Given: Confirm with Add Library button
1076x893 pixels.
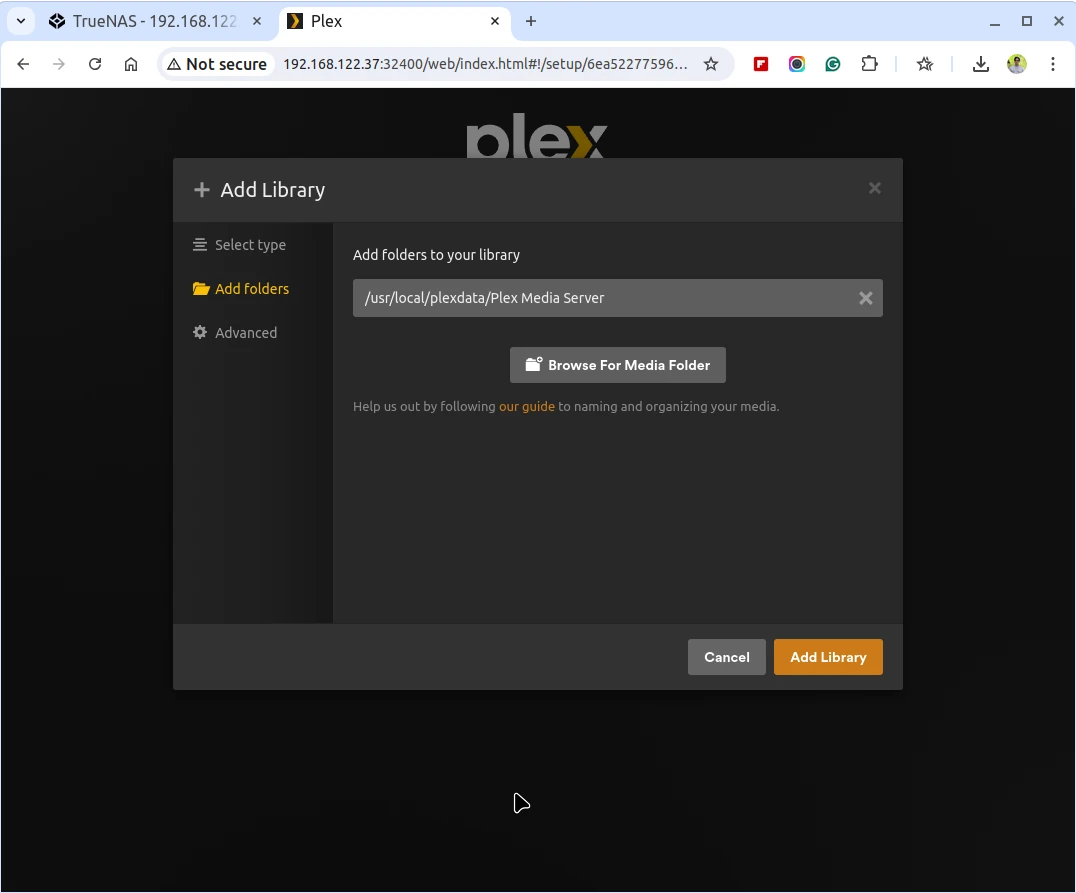Looking at the screenshot, I should [x=828, y=657].
